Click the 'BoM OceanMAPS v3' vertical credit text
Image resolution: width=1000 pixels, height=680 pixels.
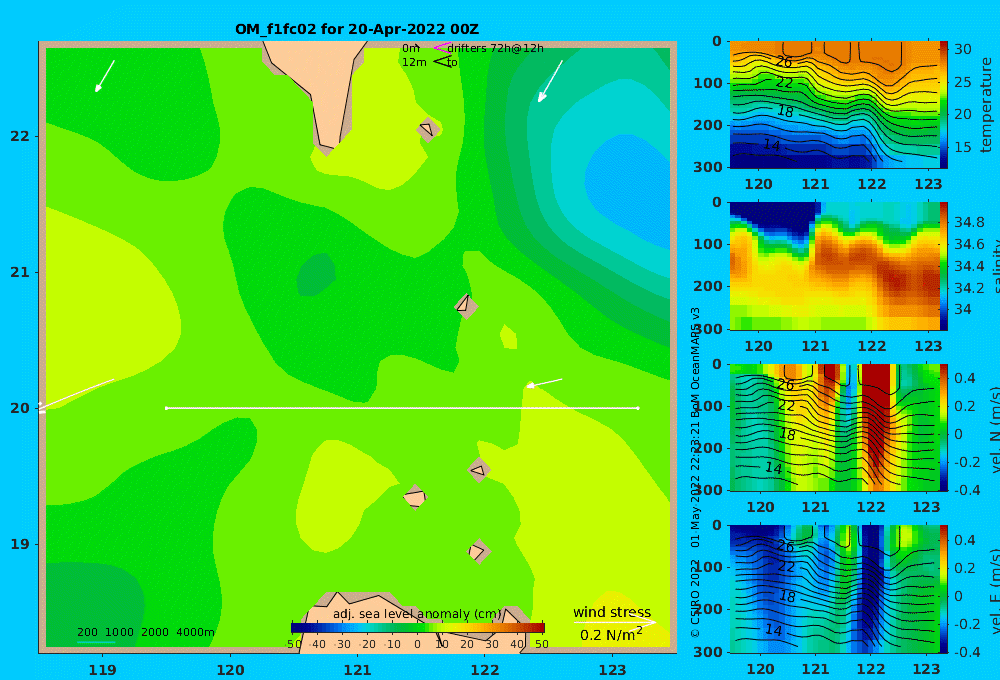pos(696,362)
